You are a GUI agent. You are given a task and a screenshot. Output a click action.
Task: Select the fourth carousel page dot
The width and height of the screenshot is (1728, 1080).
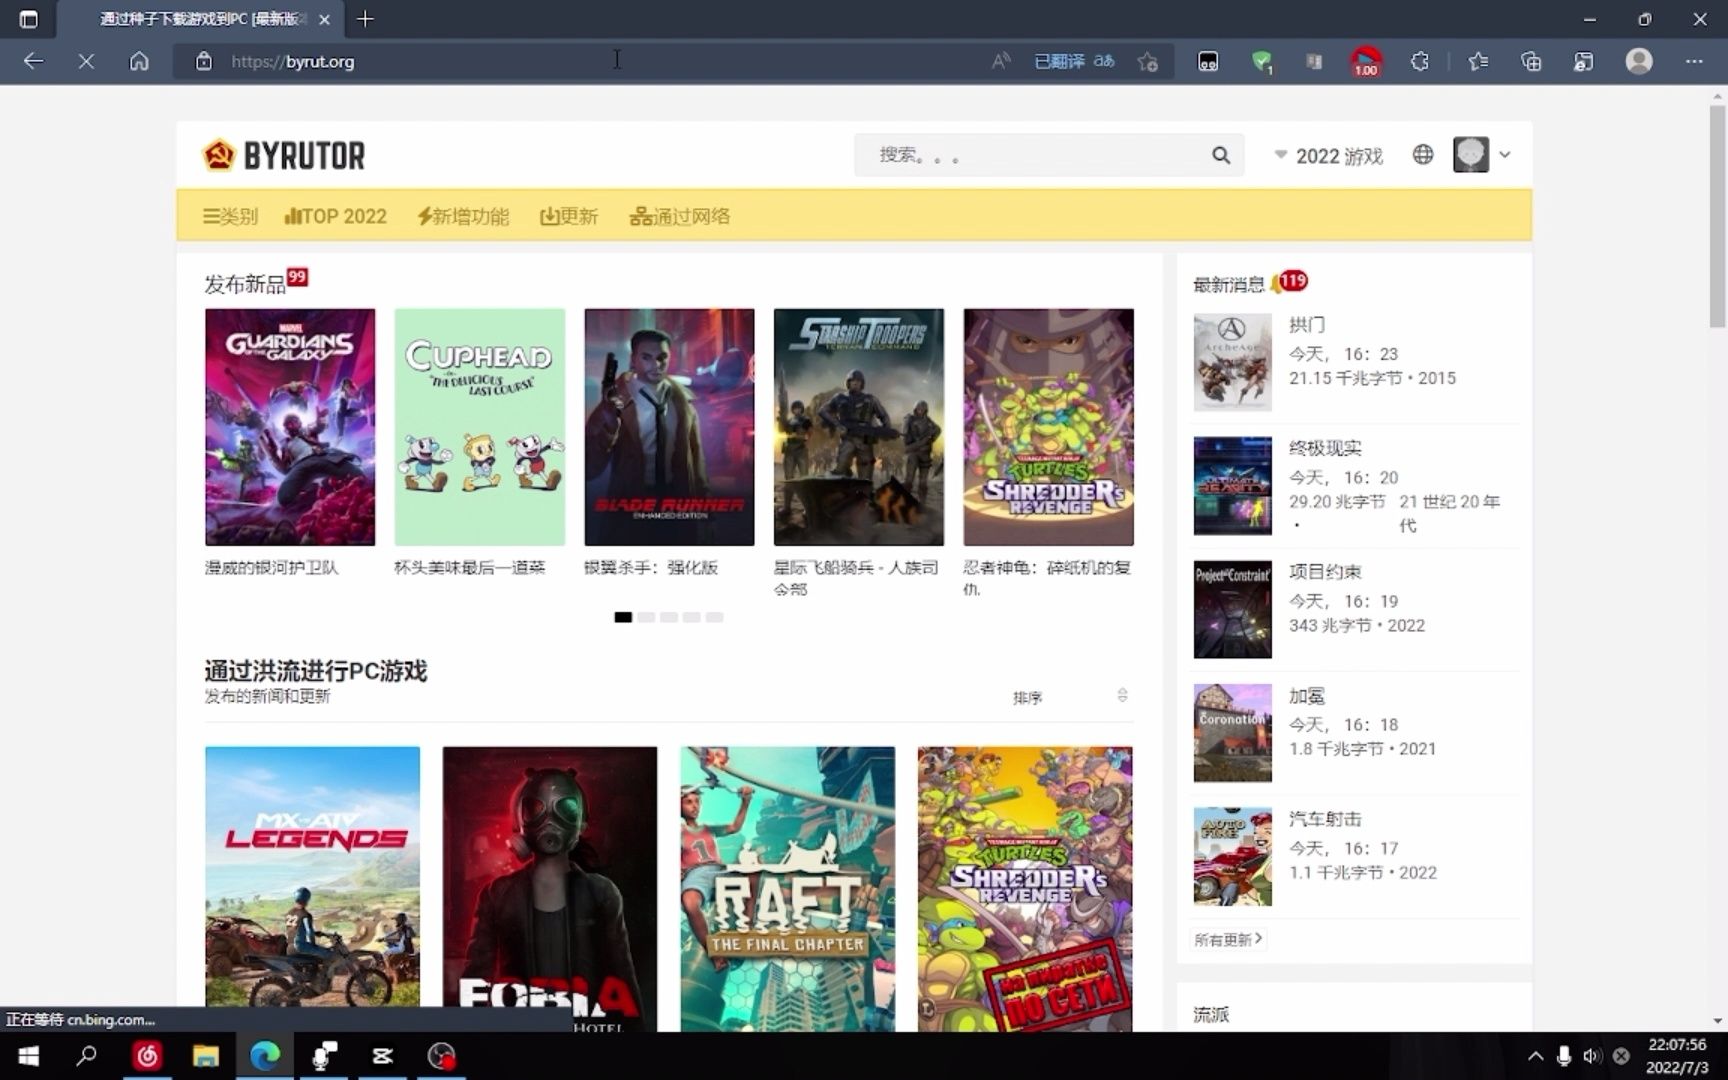pyautogui.click(x=691, y=617)
